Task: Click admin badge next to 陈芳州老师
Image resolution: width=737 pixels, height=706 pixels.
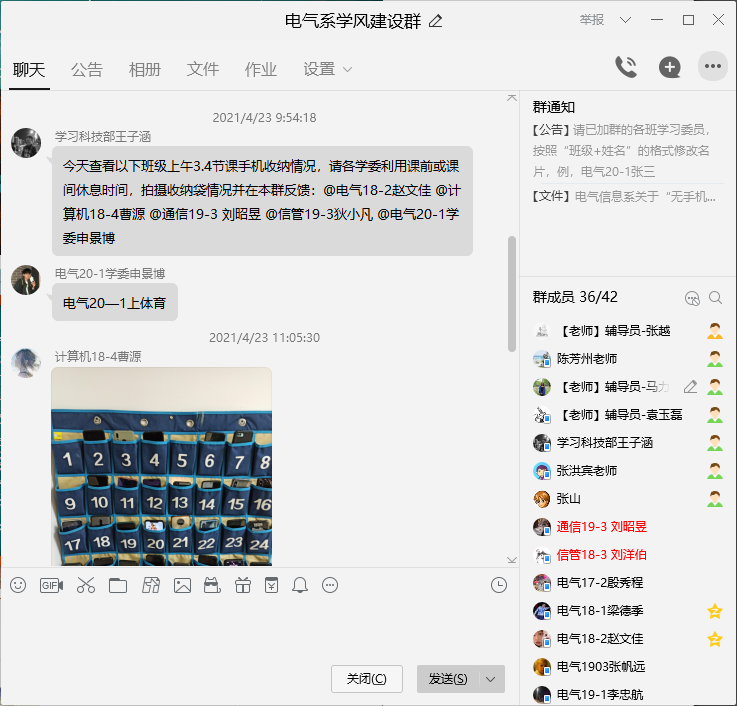Action: (715, 359)
